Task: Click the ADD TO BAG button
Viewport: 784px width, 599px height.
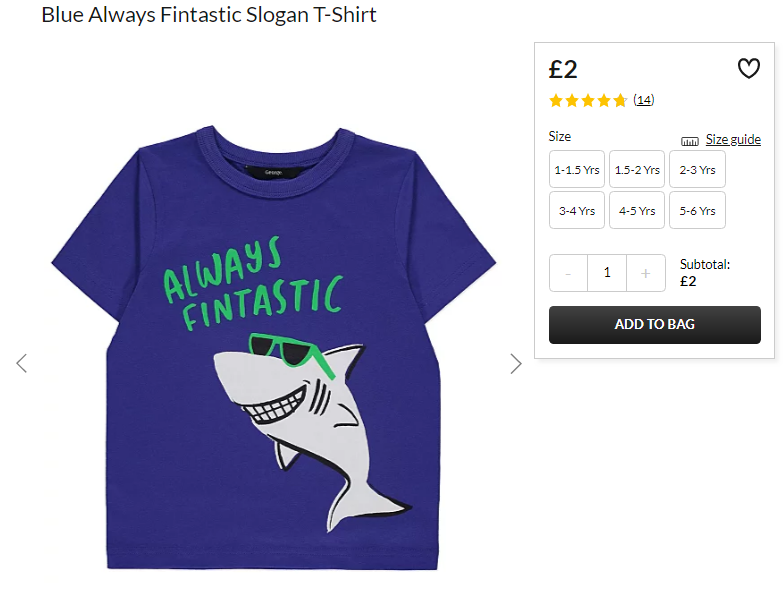Action: tap(654, 324)
